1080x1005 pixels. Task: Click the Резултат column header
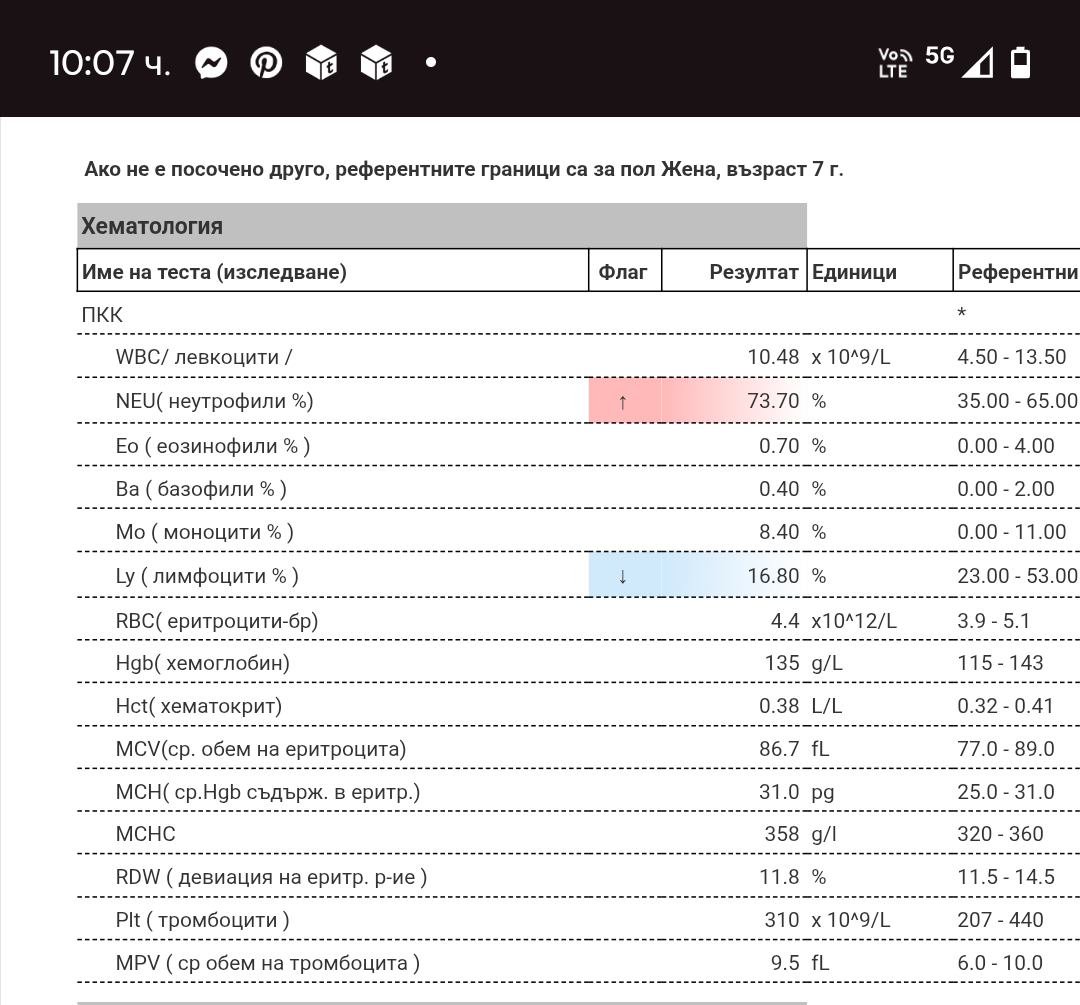(753, 272)
